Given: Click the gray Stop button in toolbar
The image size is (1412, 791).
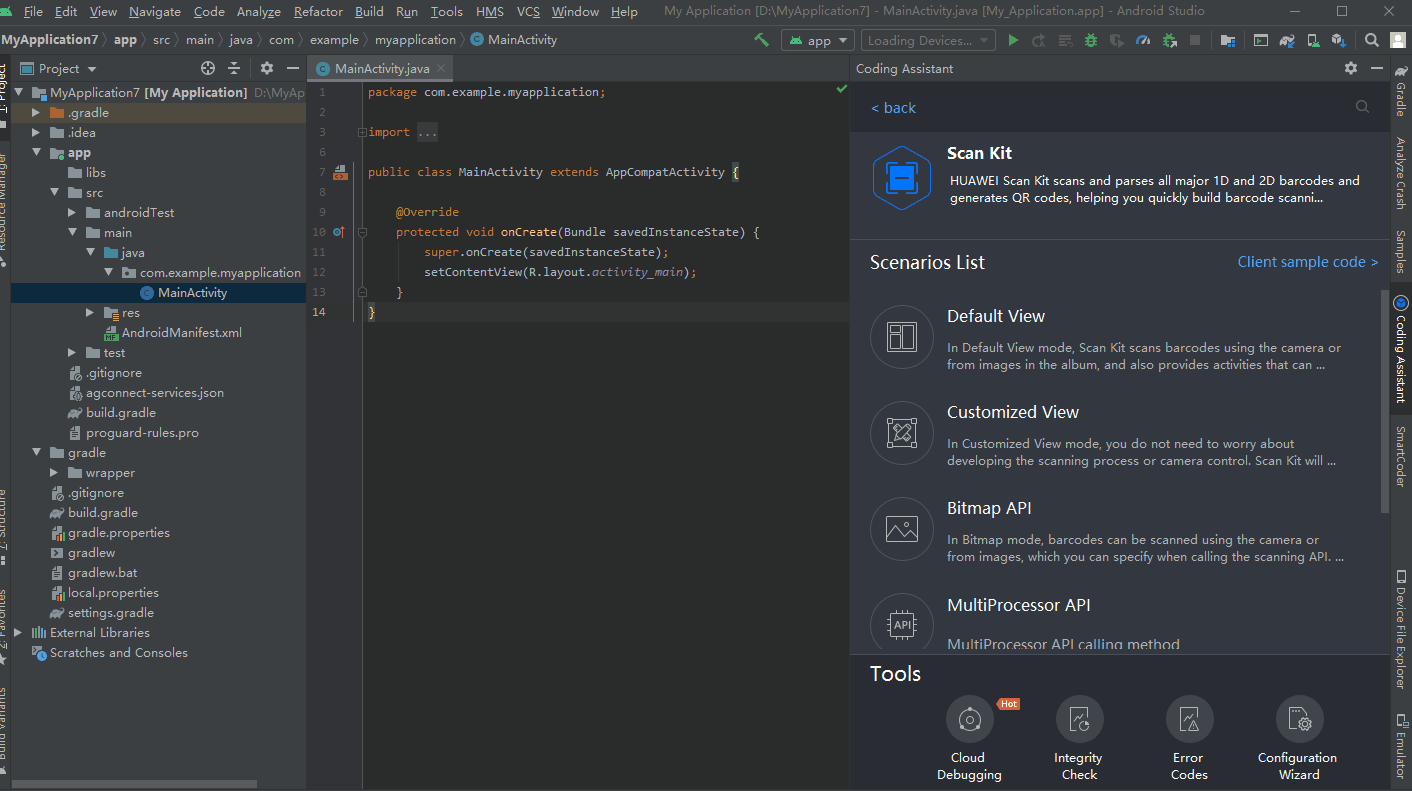Looking at the screenshot, I should [x=1195, y=40].
